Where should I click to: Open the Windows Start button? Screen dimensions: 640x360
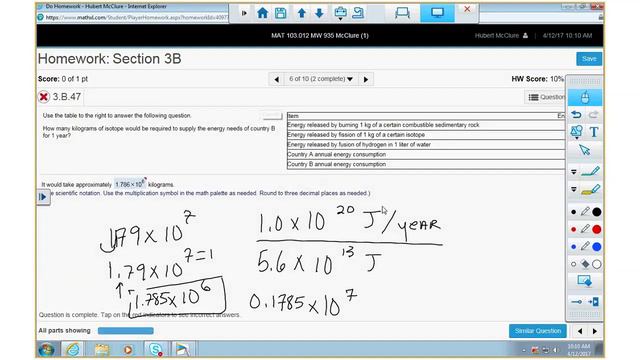coord(46,350)
